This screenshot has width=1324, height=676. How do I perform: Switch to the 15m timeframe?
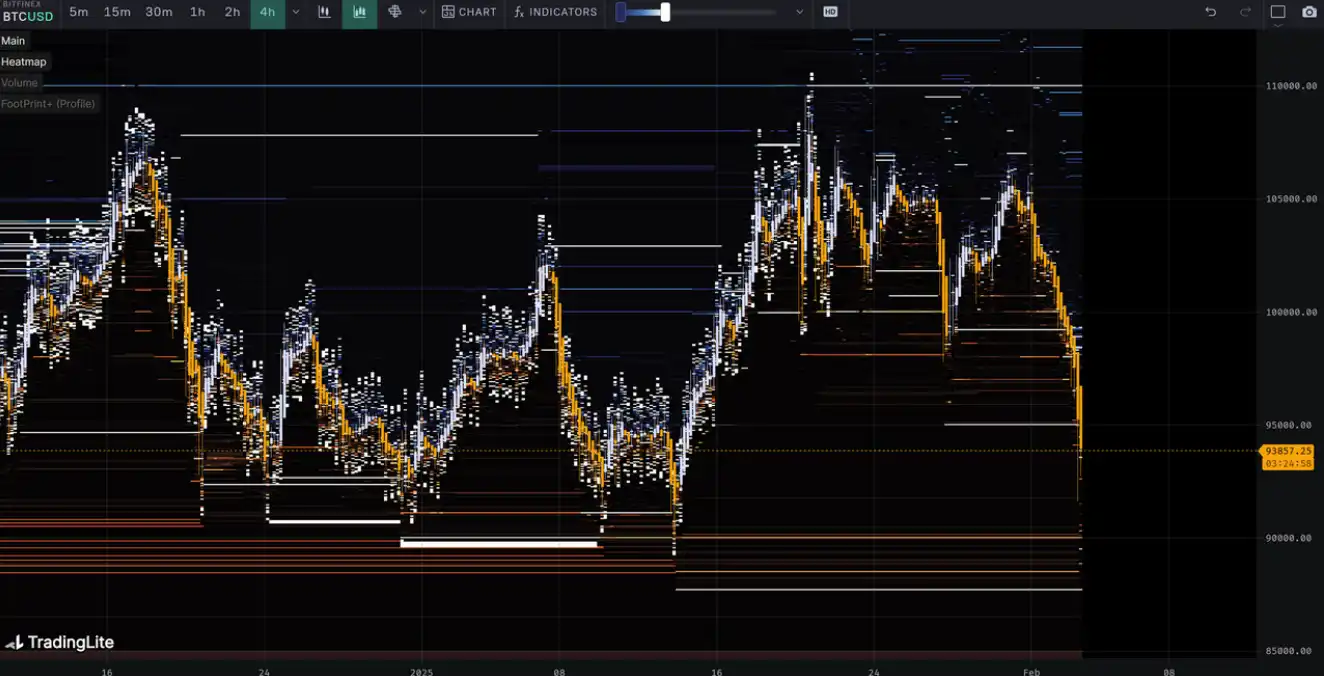click(x=117, y=12)
